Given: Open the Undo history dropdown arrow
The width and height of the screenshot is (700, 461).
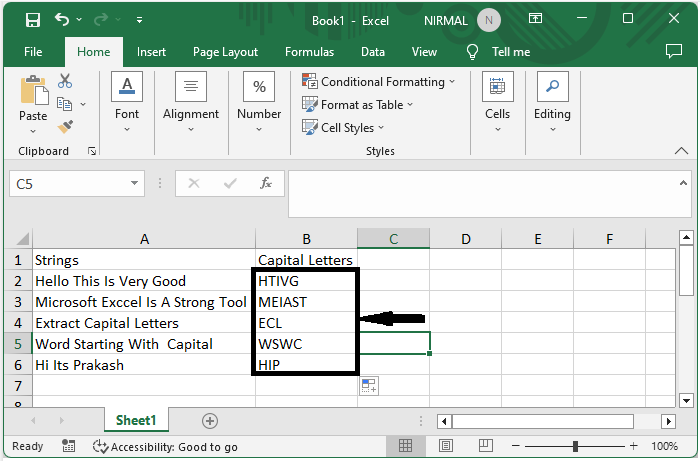Looking at the screenshot, I should (79, 20).
